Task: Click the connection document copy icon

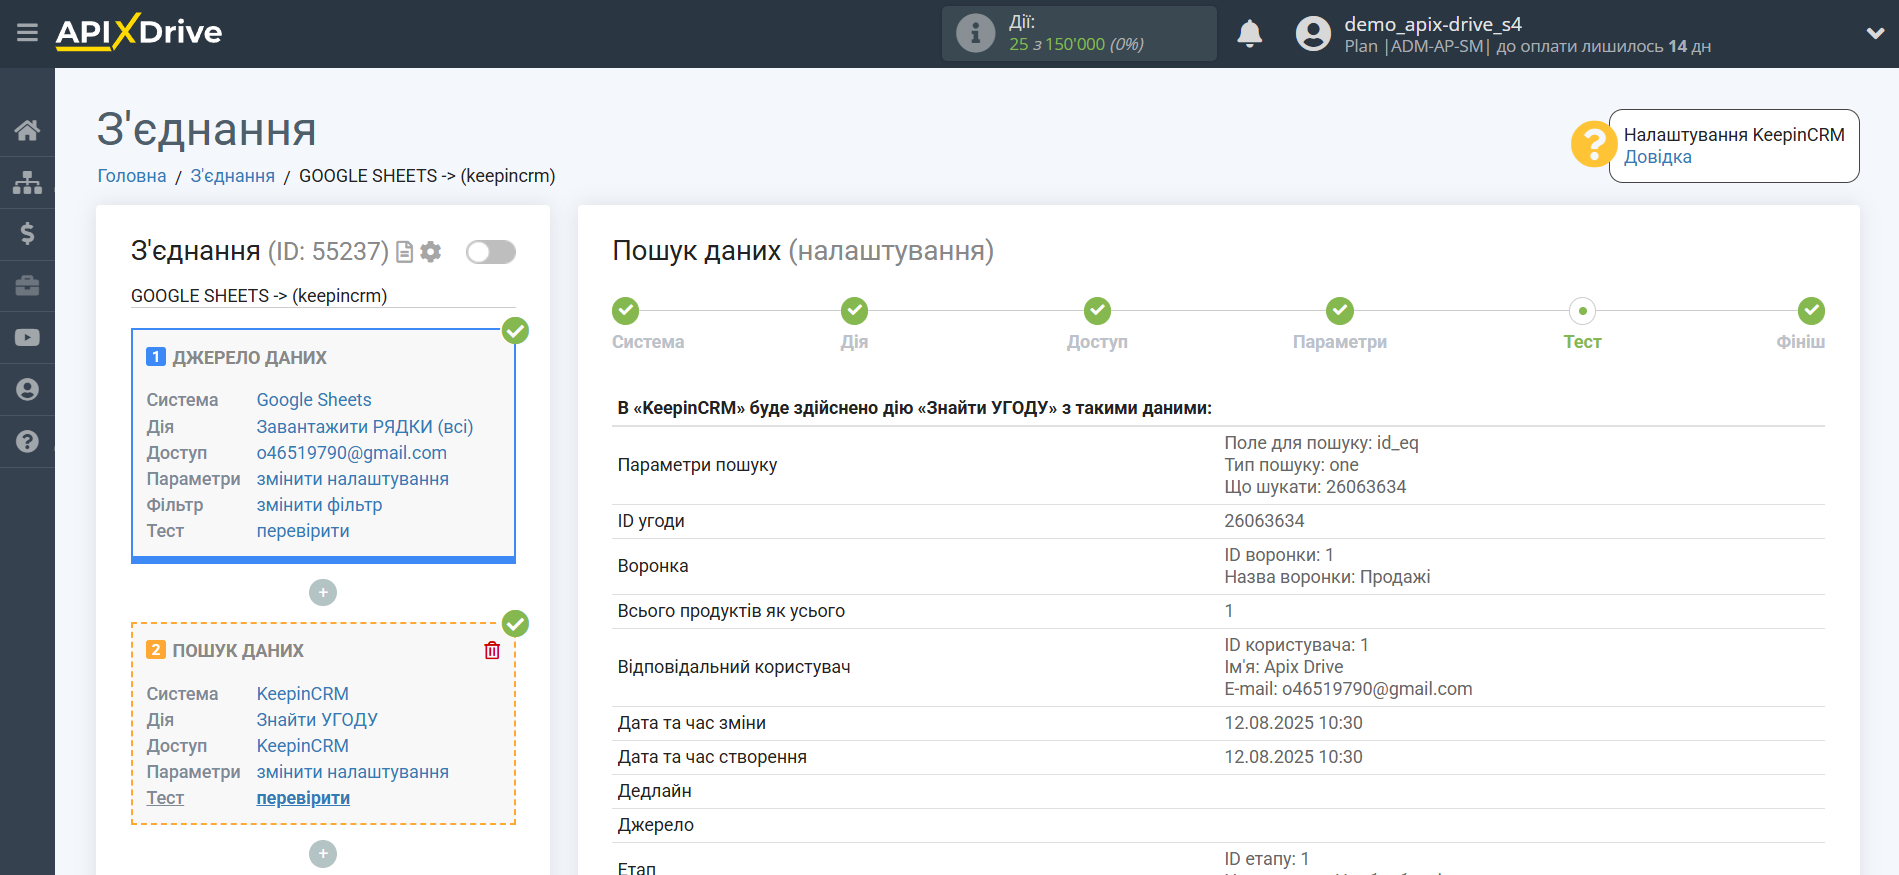Action: coord(405,252)
